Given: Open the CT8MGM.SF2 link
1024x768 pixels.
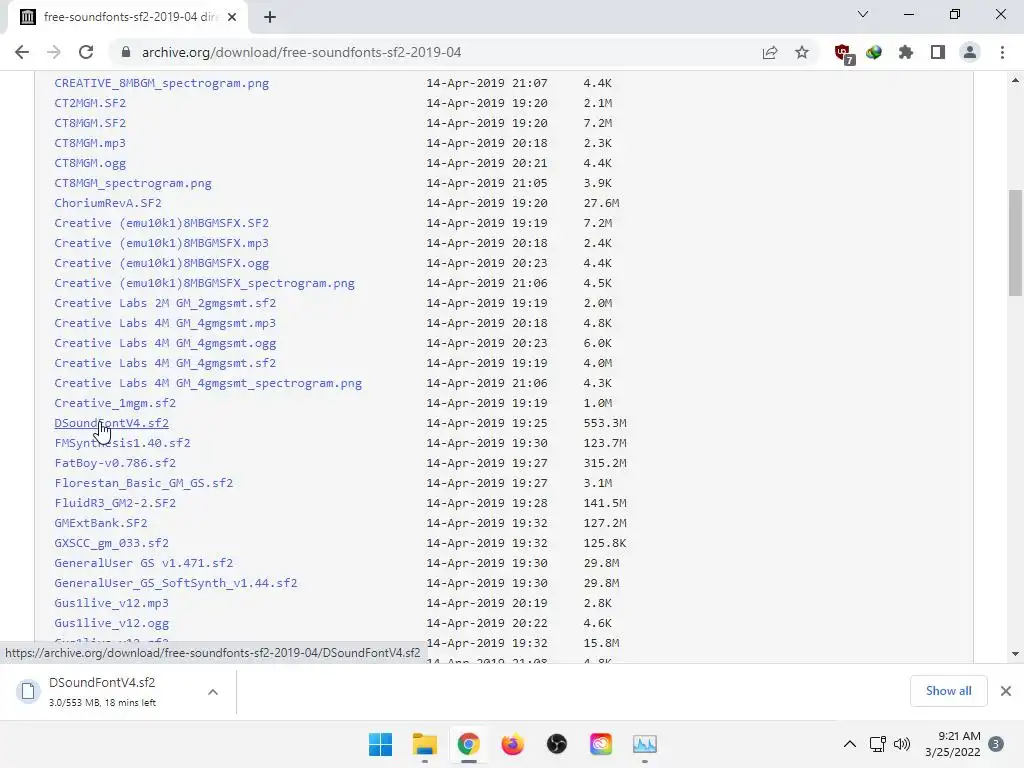Looking at the screenshot, I should click(90, 123).
